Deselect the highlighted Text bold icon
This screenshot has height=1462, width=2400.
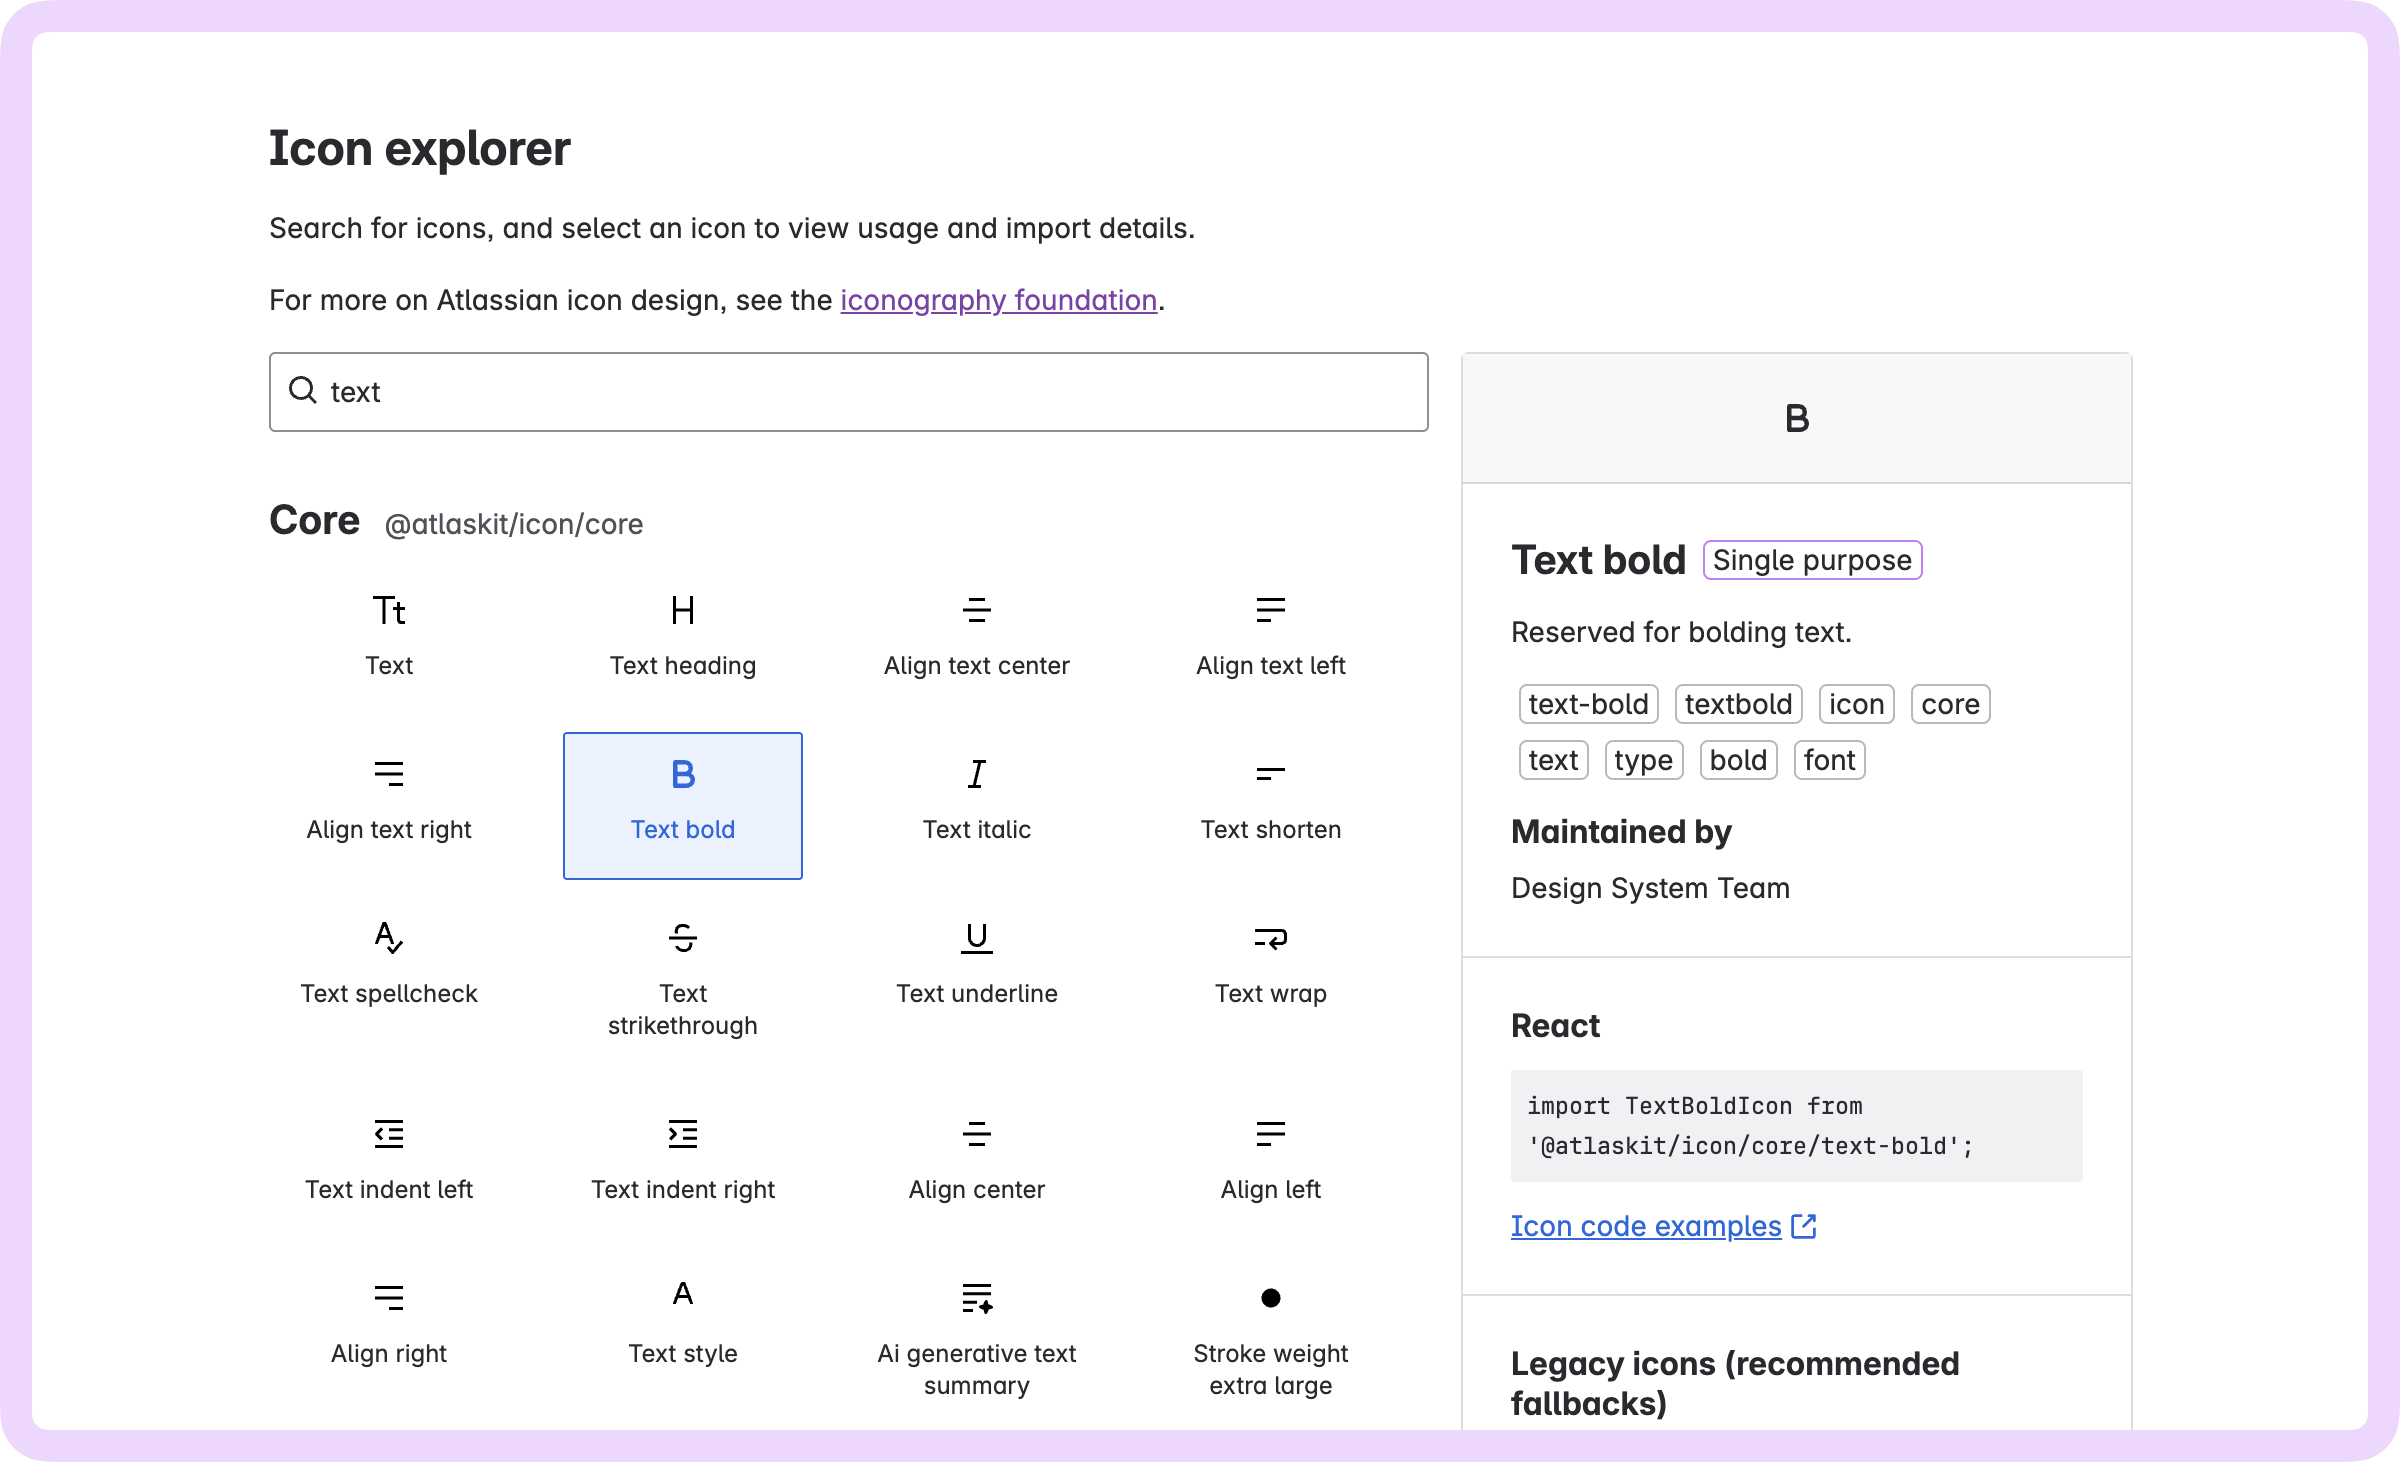click(683, 805)
